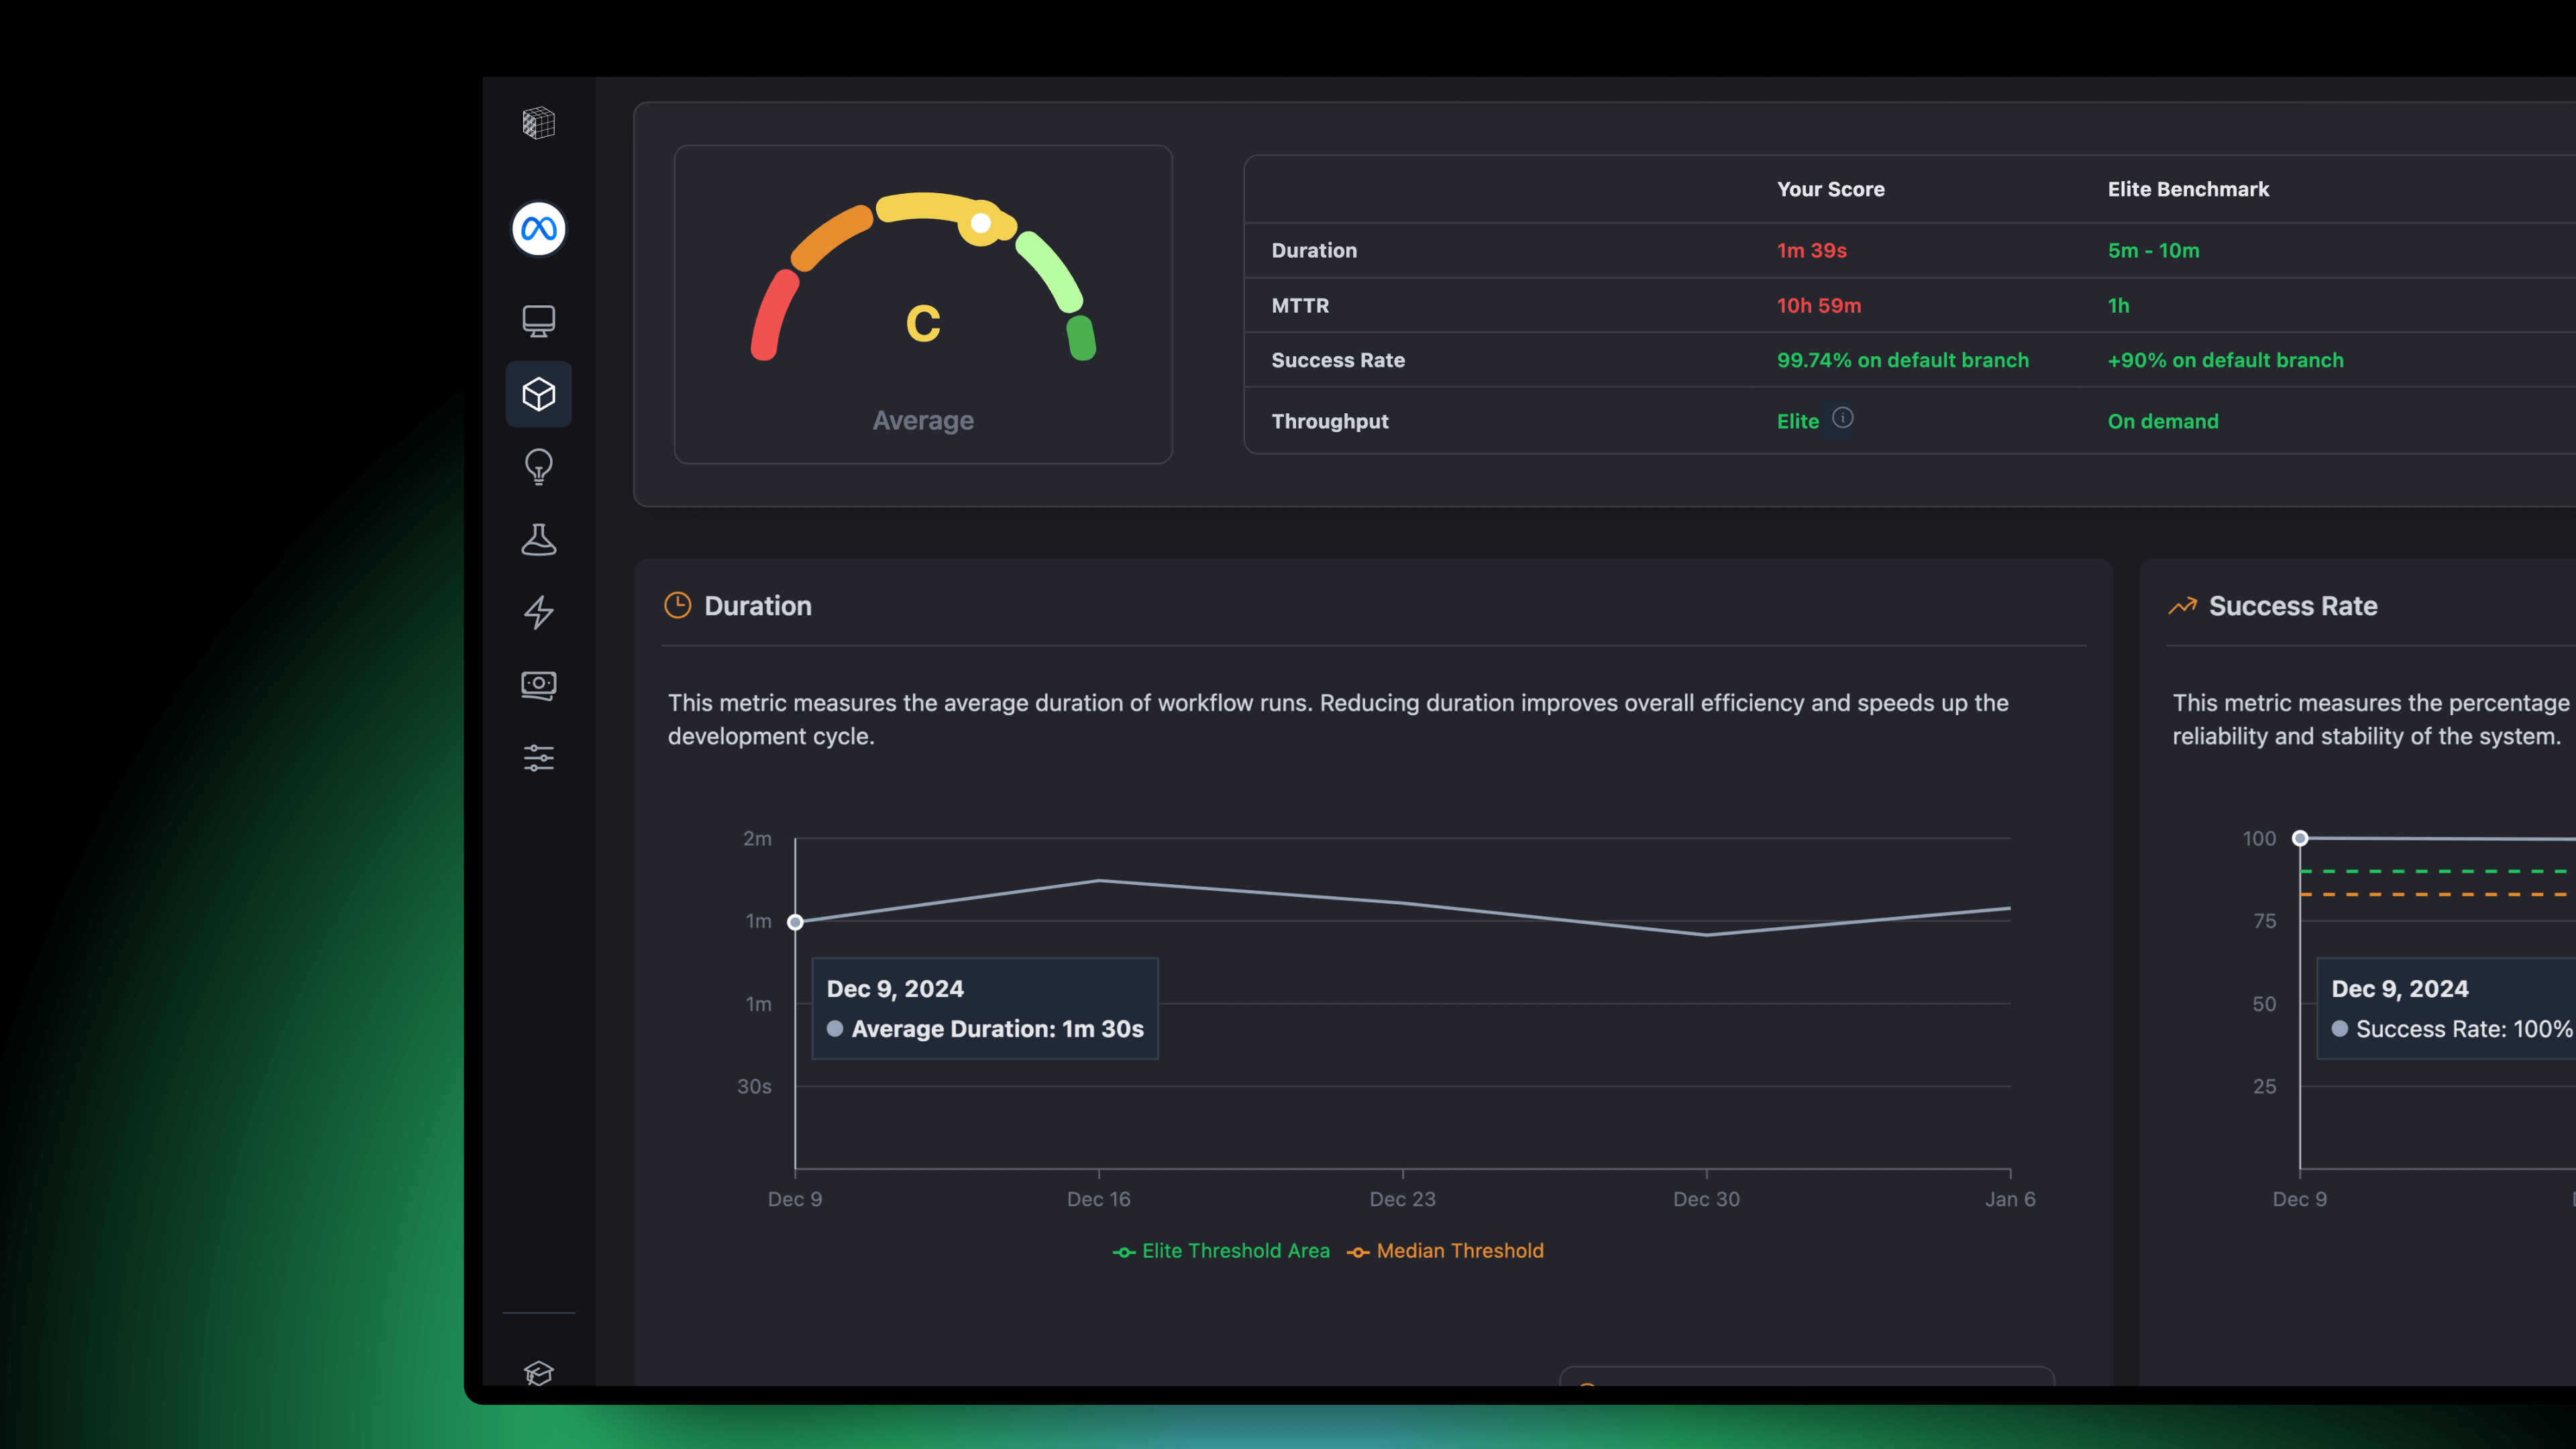
Task: Click the 75 y-axis label on Success Rate chart
Action: 2264,921
